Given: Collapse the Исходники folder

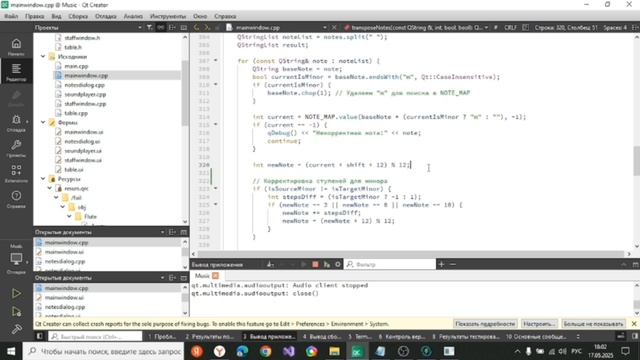Looking at the screenshot, I should tap(43, 56).
